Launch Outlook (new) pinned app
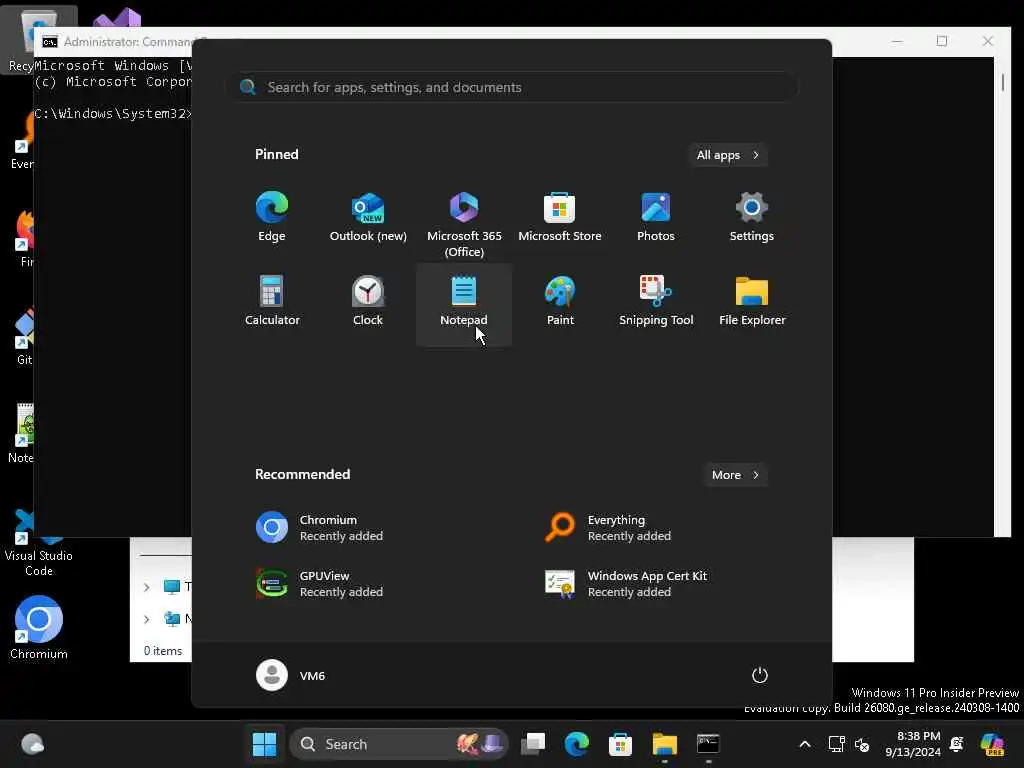Image resolution: width=1024 pixels, height=768 pixels. 368,217
